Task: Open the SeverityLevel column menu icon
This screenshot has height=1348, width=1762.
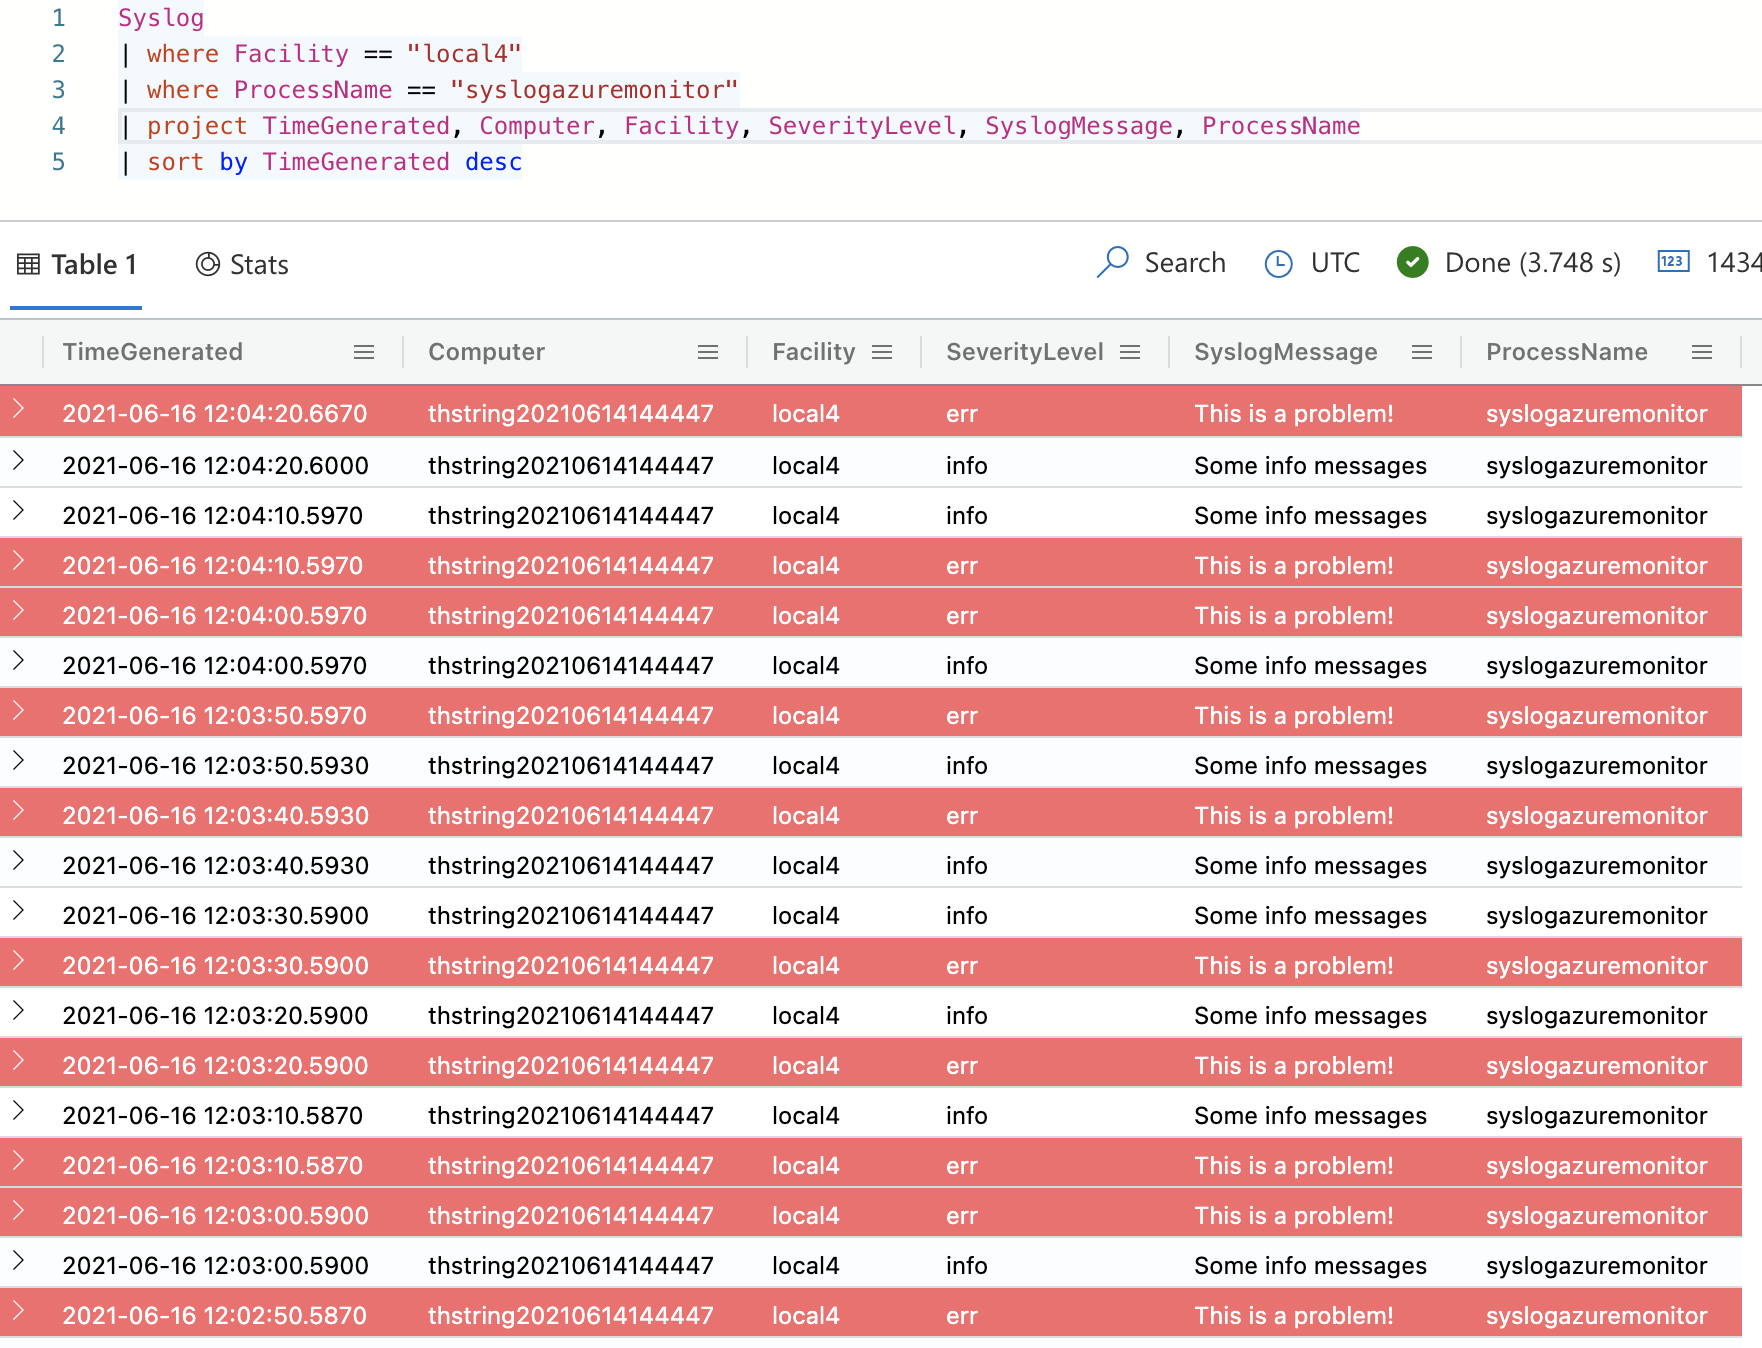Action: 1131,352
